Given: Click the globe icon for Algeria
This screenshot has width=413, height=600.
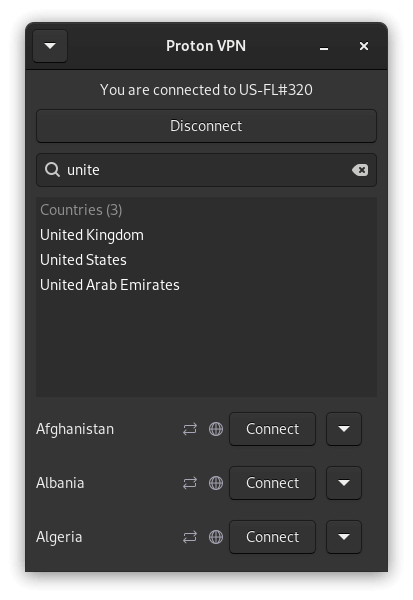Looking at the screenshot, I should pos(216,537).
